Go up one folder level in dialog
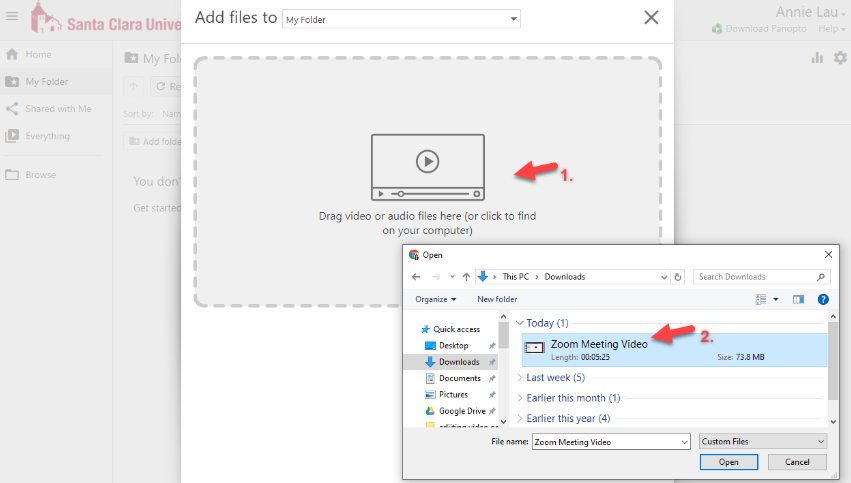 tap(466, 277)
